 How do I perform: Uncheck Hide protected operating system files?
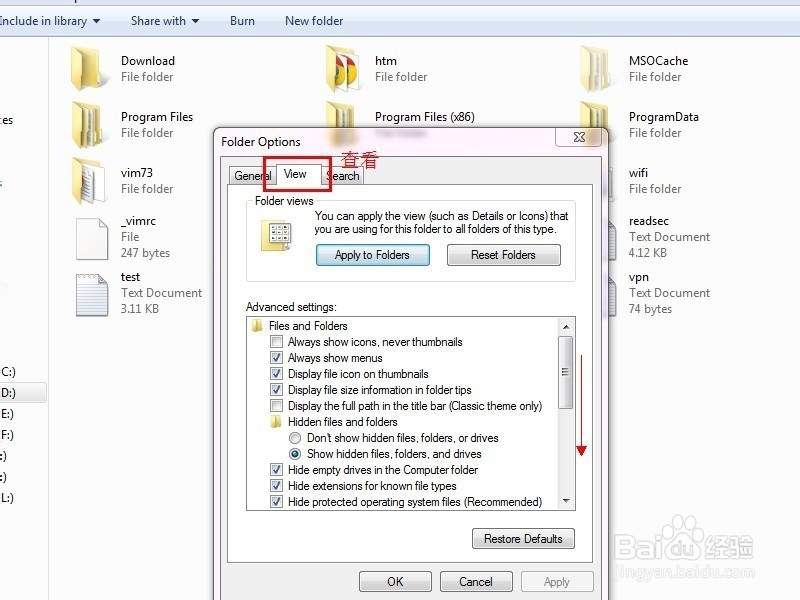pos(276,502)
